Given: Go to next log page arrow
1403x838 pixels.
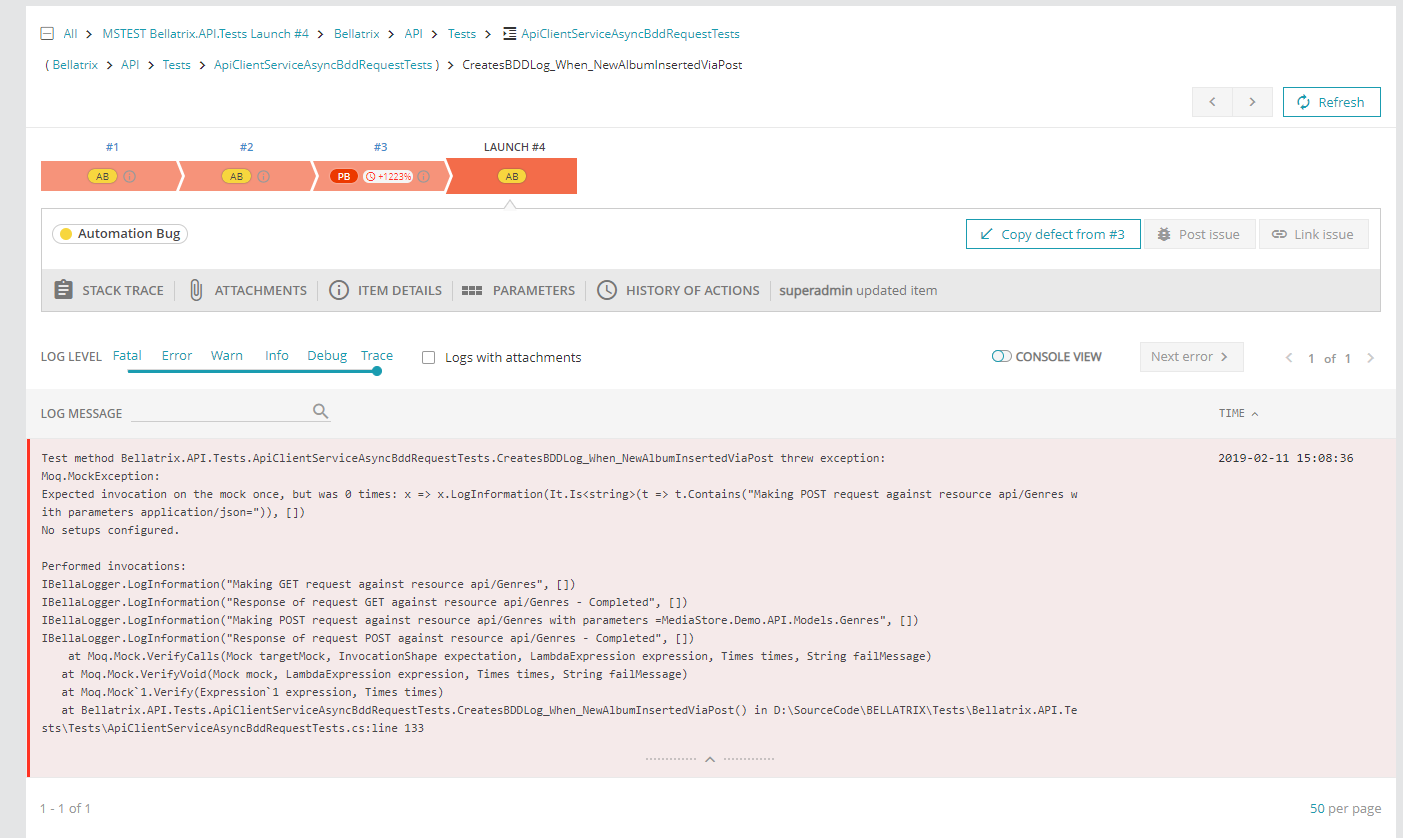Looking at the screenshot, I should (1370, 358).
